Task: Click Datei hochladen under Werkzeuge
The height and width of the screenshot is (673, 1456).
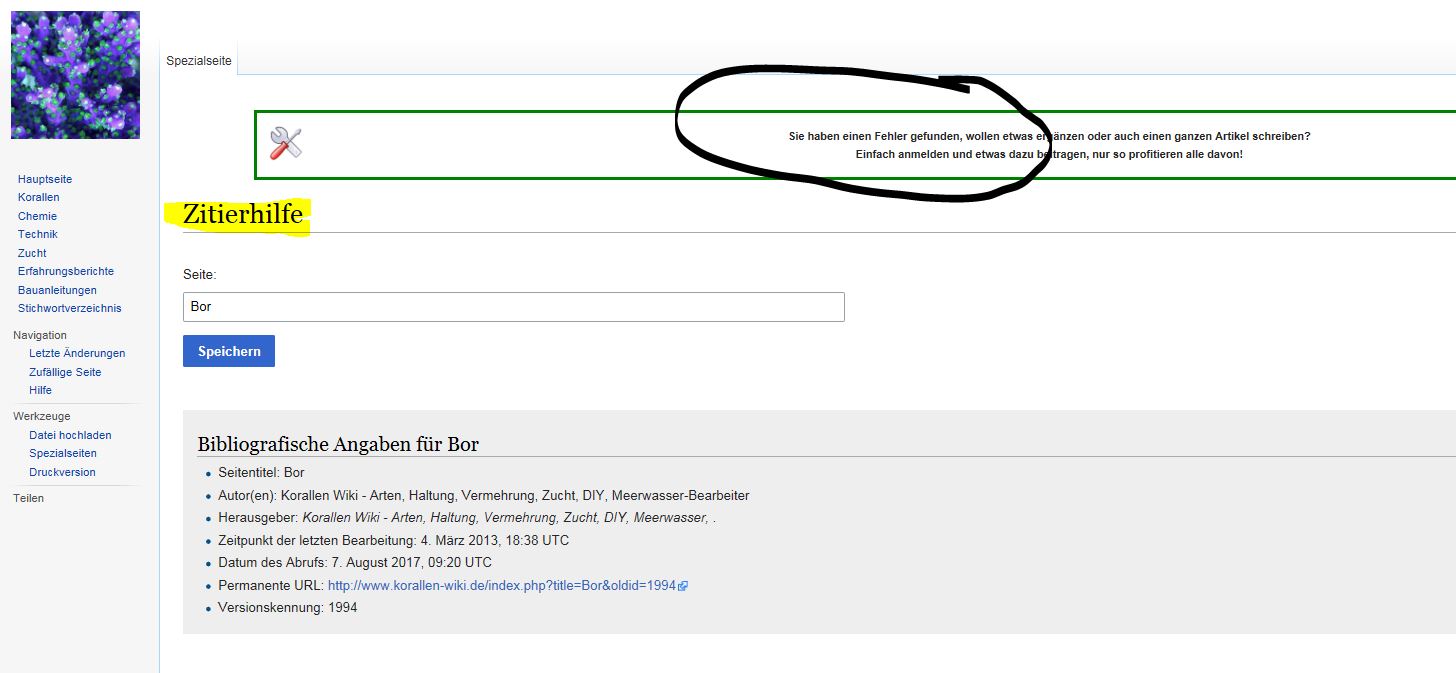Action: pyautogui.click(x=70, y=435)
